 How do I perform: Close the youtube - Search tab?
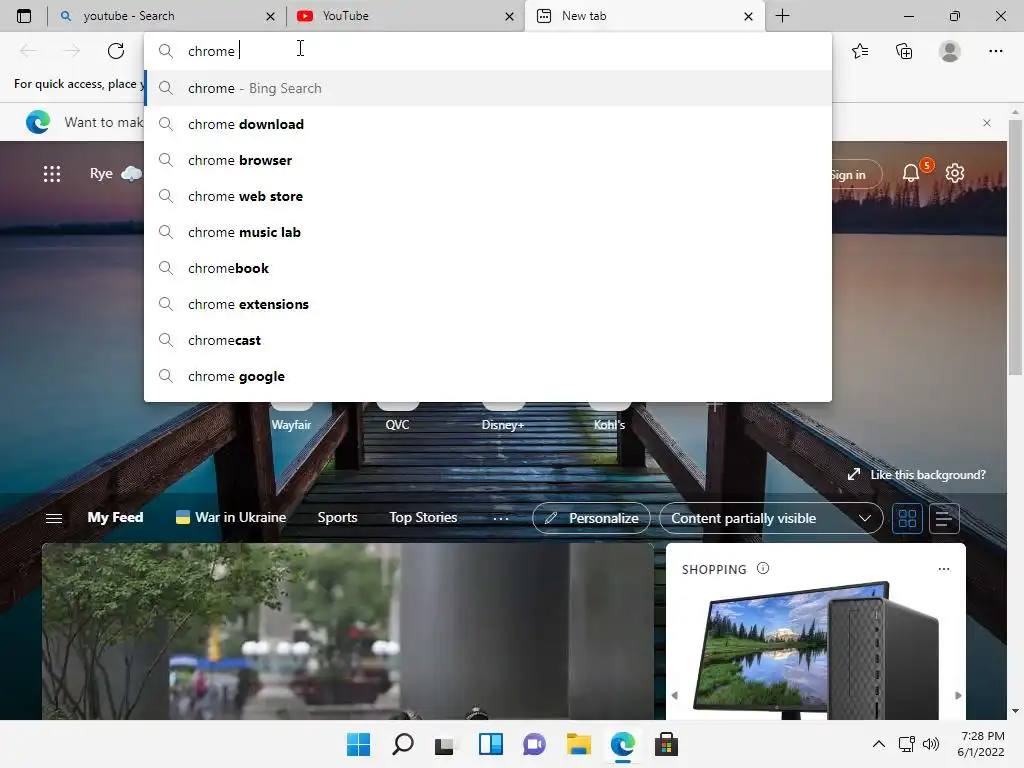coord(270,16)
